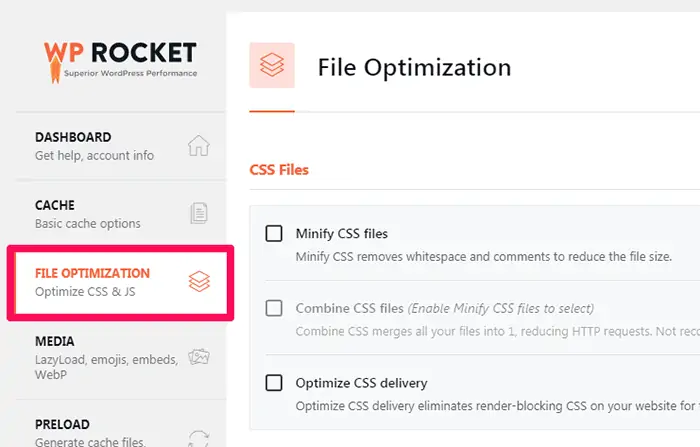The width and height of the screenshot is (700, 447).
Task: Click the Cache document icon
Action: point(199,213)
